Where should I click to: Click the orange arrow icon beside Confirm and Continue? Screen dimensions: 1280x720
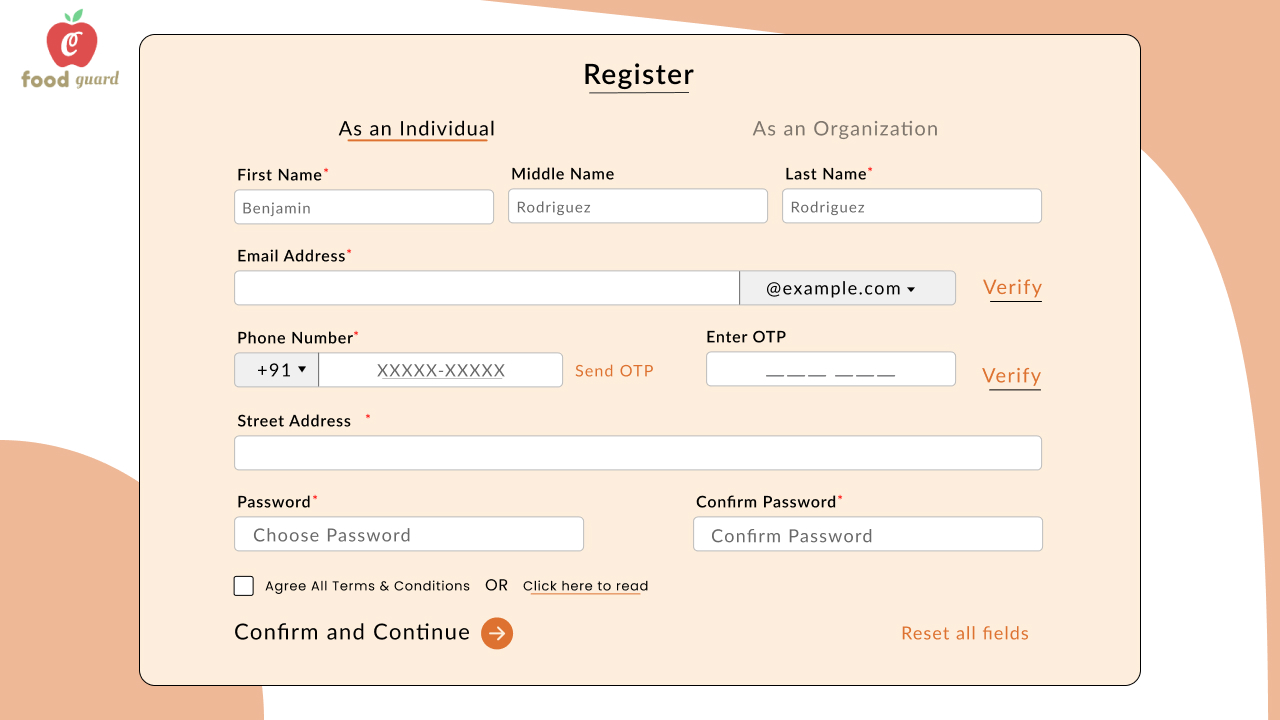pyautogui.click(x=497, y=633)
